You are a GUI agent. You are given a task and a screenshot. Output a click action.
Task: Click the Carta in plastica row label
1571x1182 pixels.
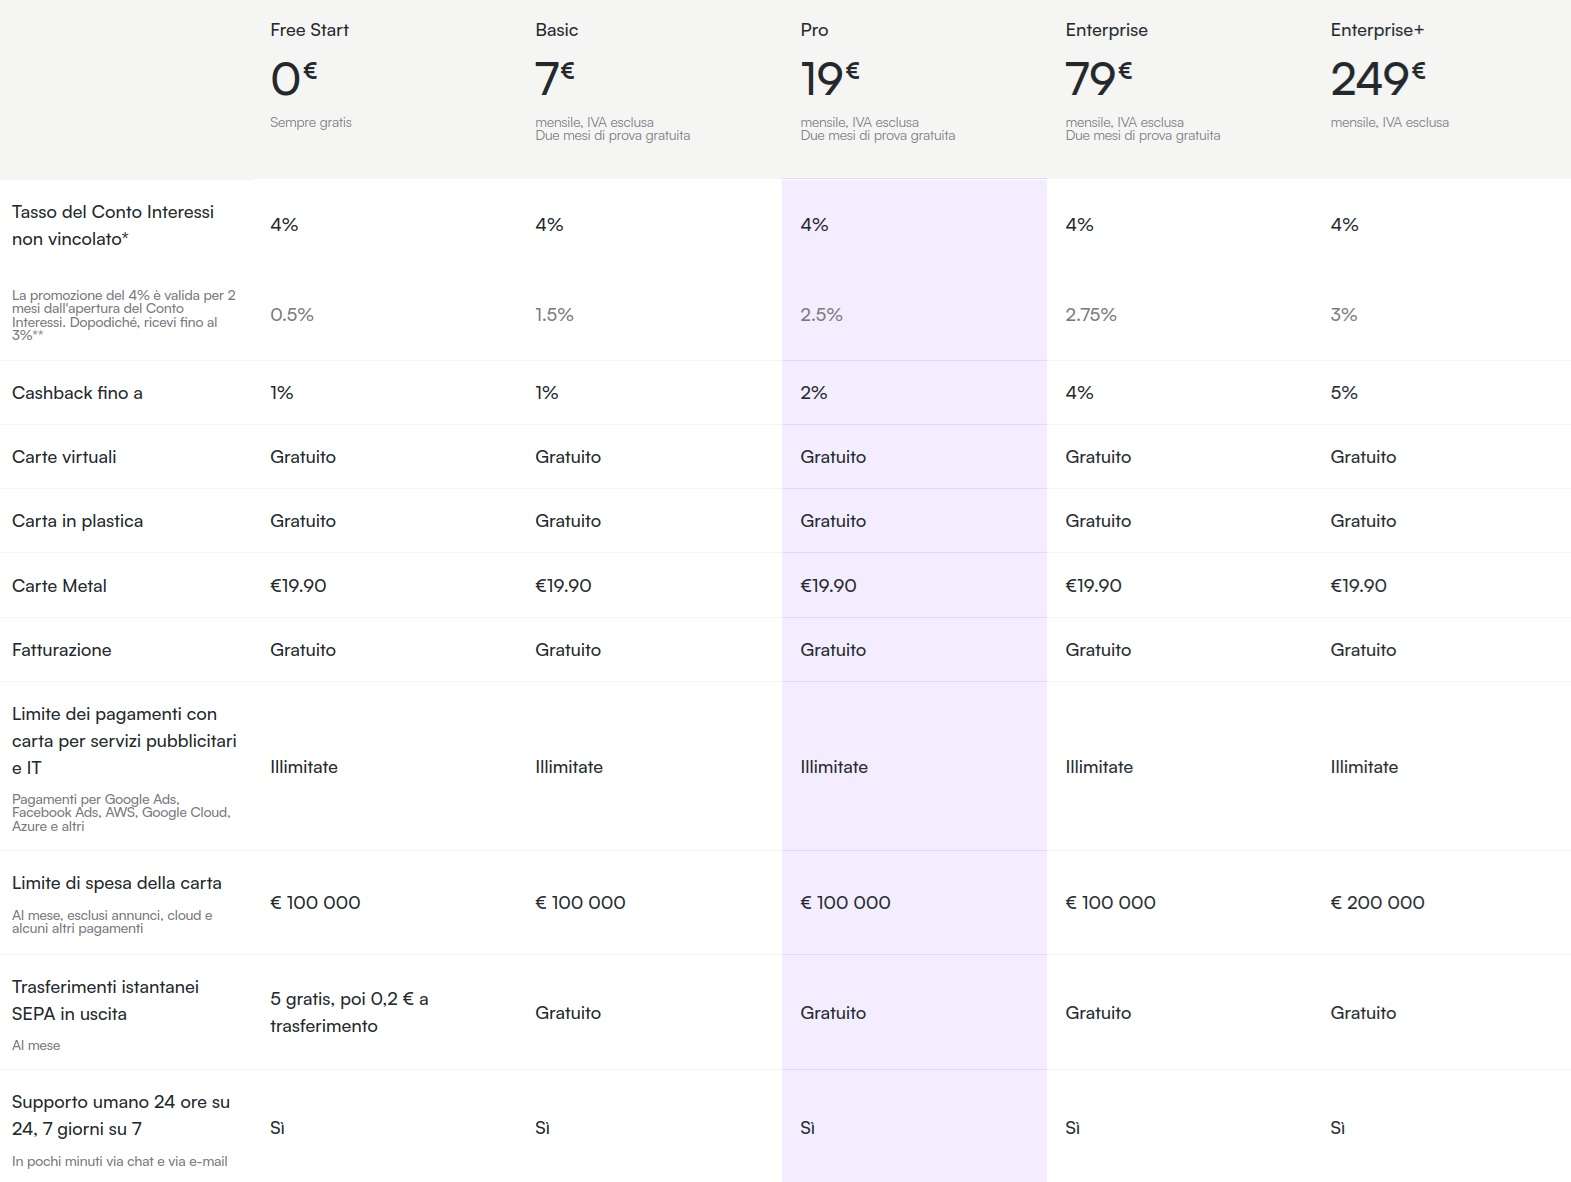(x=77, y=521)
